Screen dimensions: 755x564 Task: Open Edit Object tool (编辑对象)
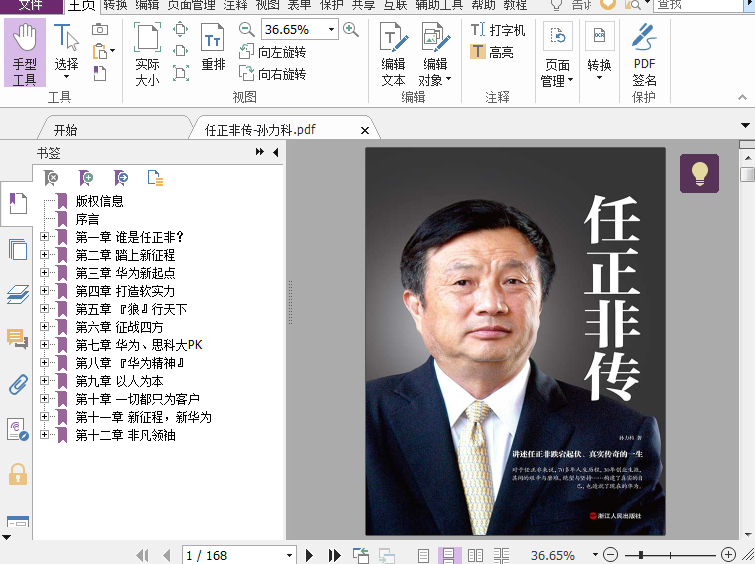click(x=435, y=54)
